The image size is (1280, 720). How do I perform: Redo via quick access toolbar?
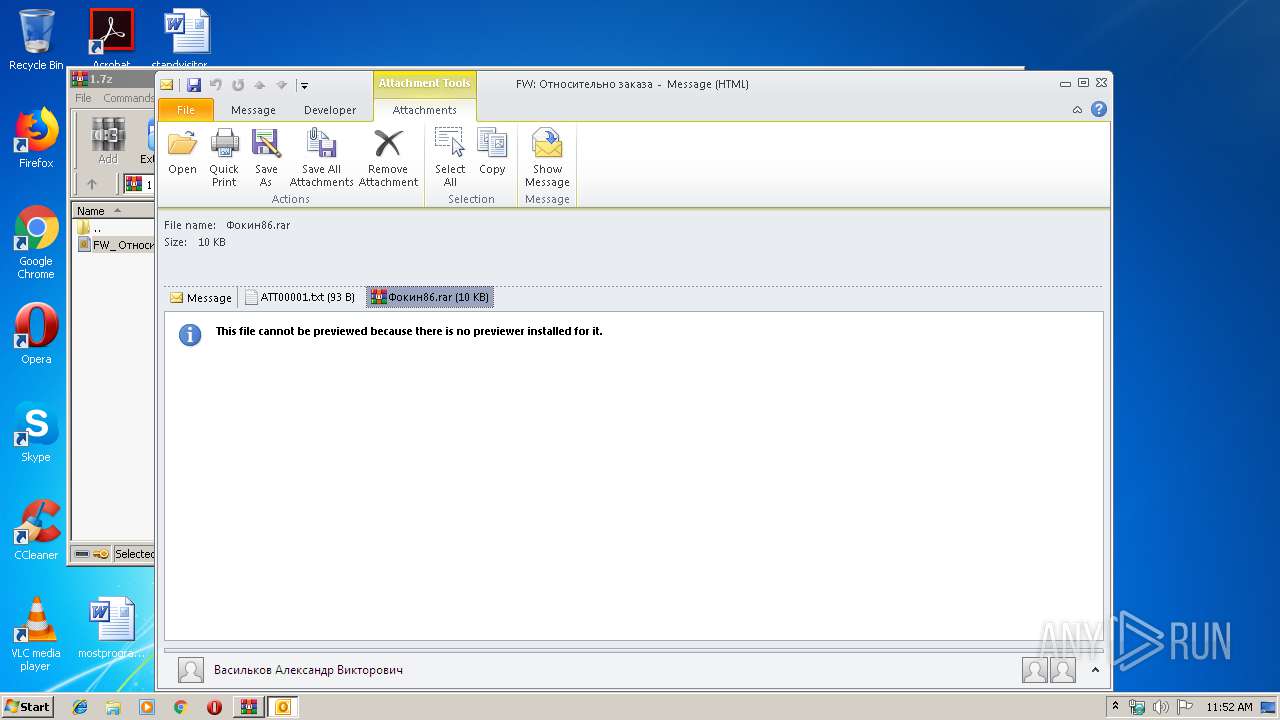(238, 85)
